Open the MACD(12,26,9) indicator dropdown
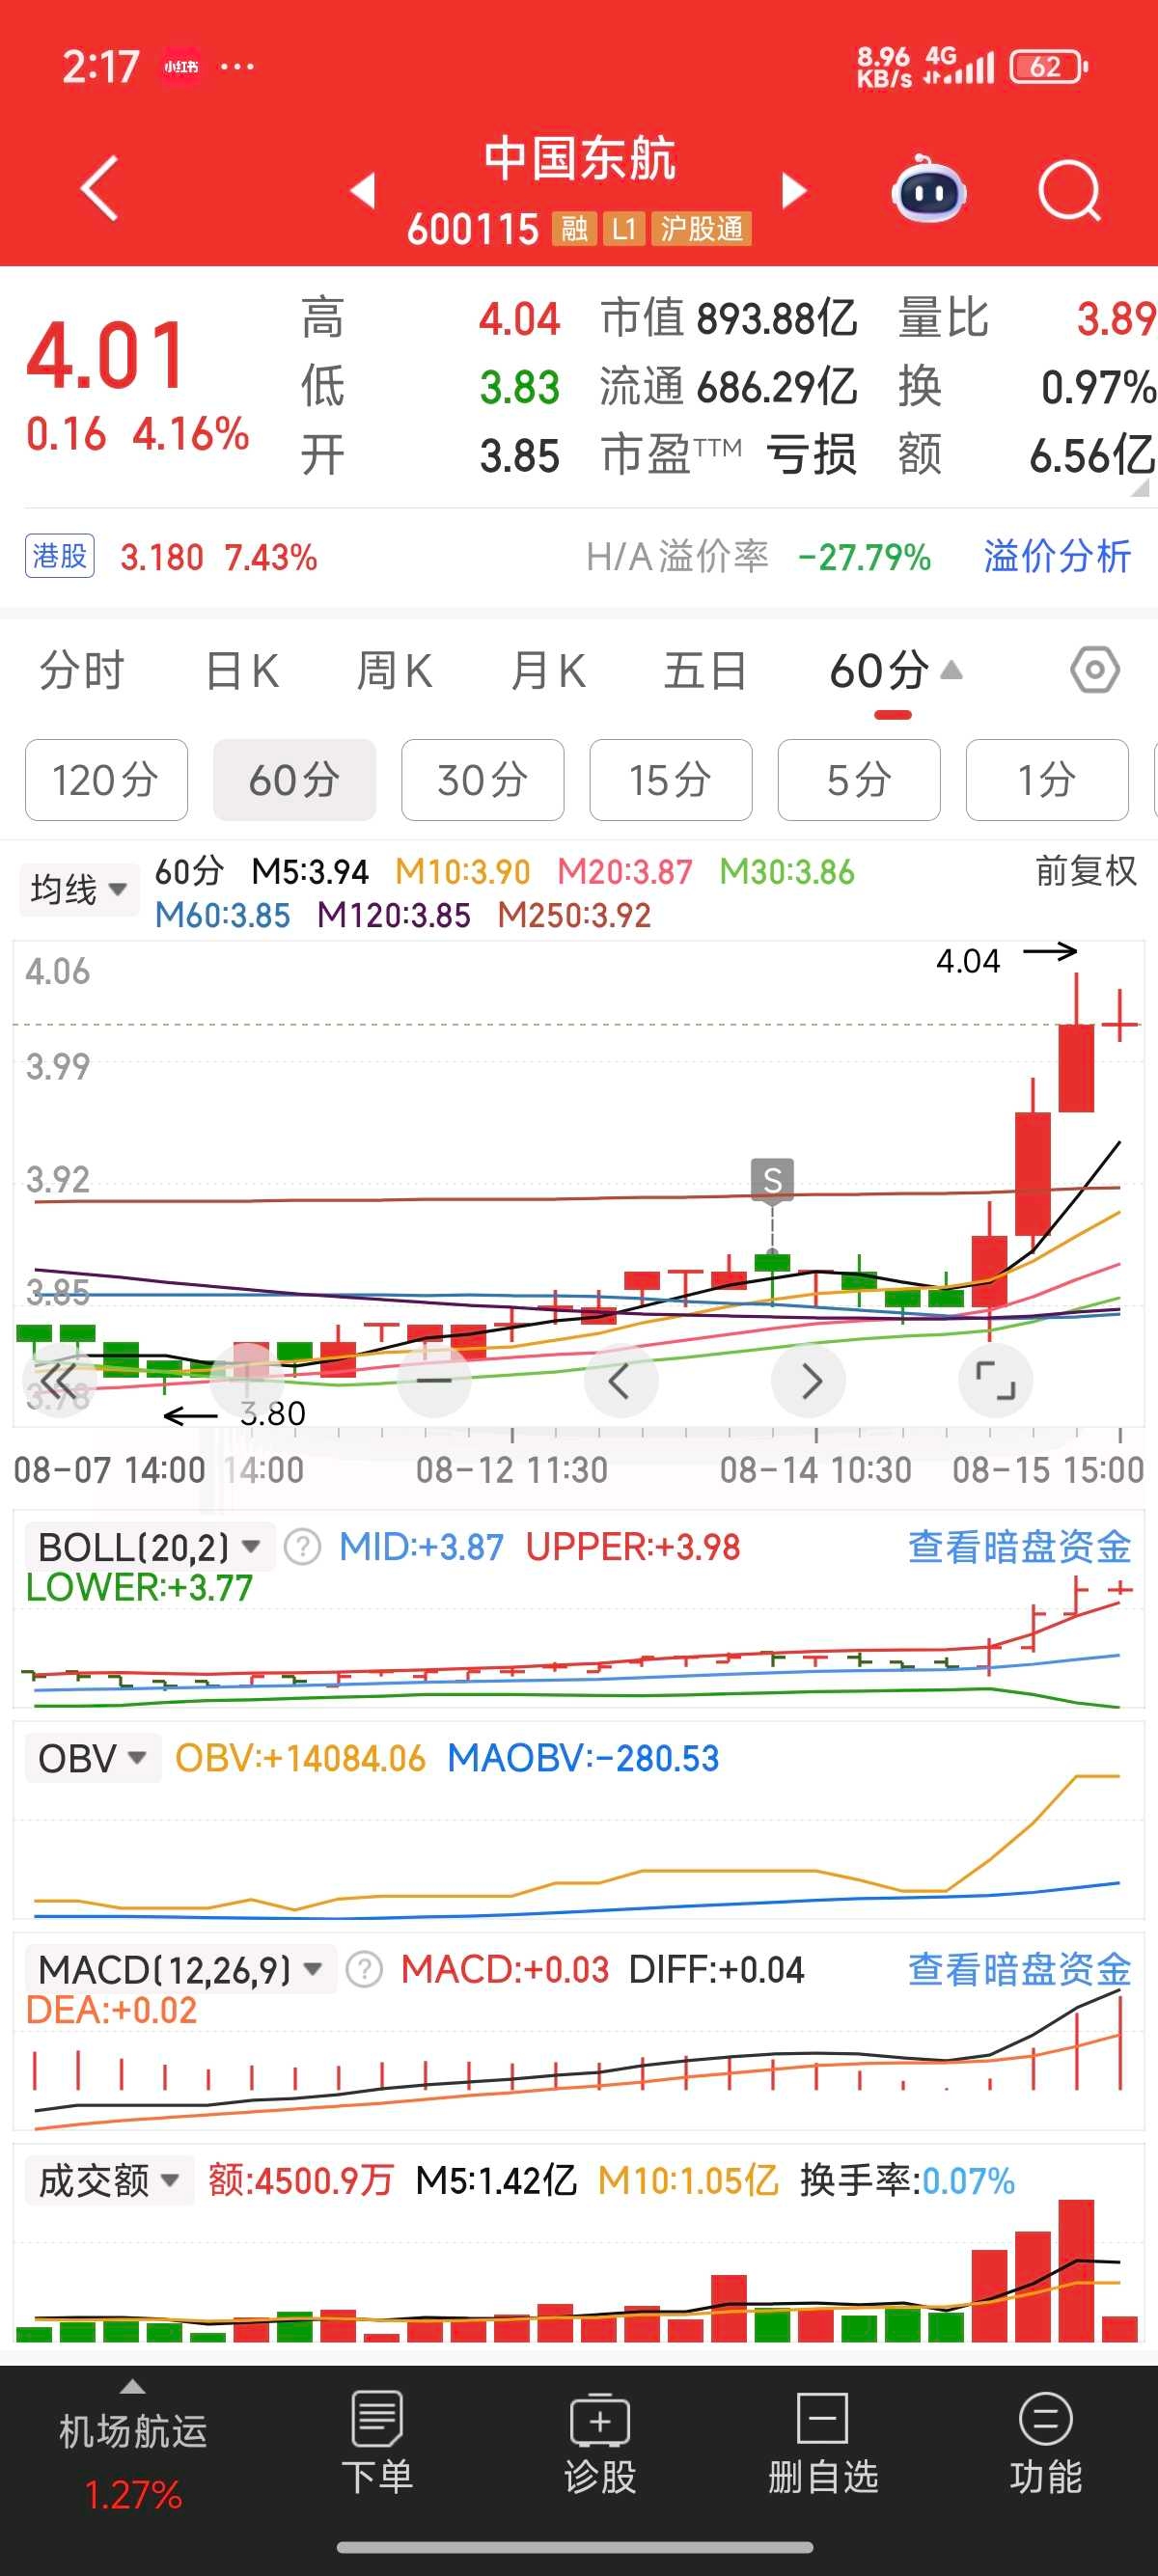 [180, 1969]
